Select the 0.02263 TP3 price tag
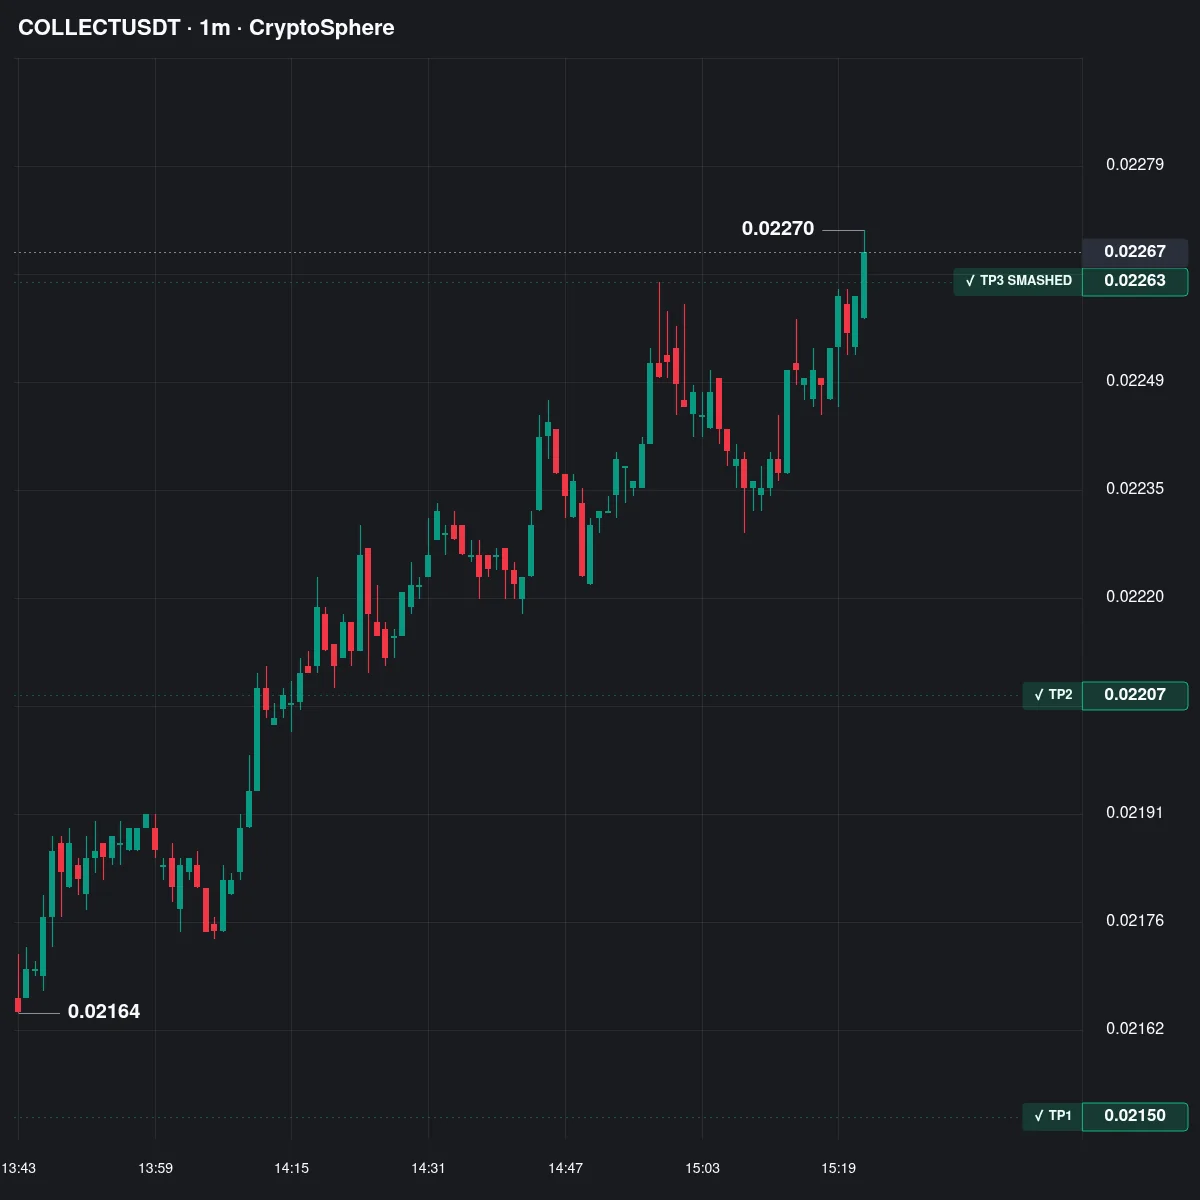This screenshot has width=1200, height=1200. [x=1135, y=281]
